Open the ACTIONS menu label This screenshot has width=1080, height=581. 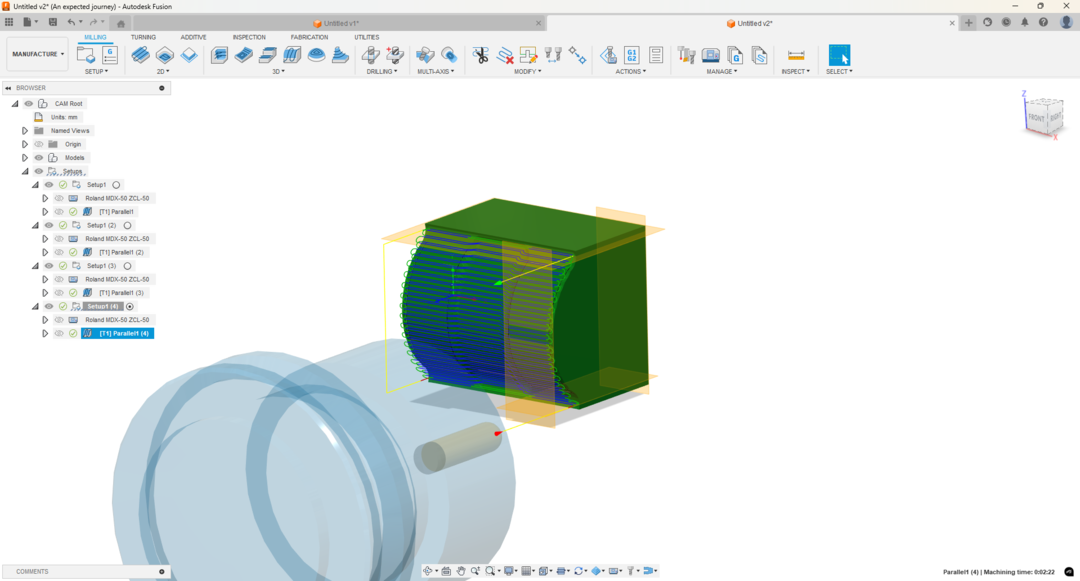(630, 72)
